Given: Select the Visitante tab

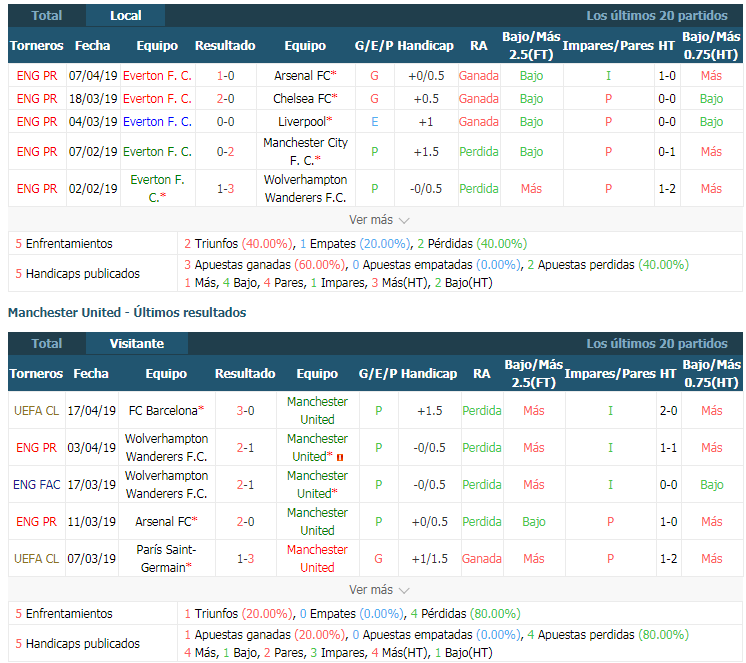Looking at the screenshot, I should coord(137,343).
